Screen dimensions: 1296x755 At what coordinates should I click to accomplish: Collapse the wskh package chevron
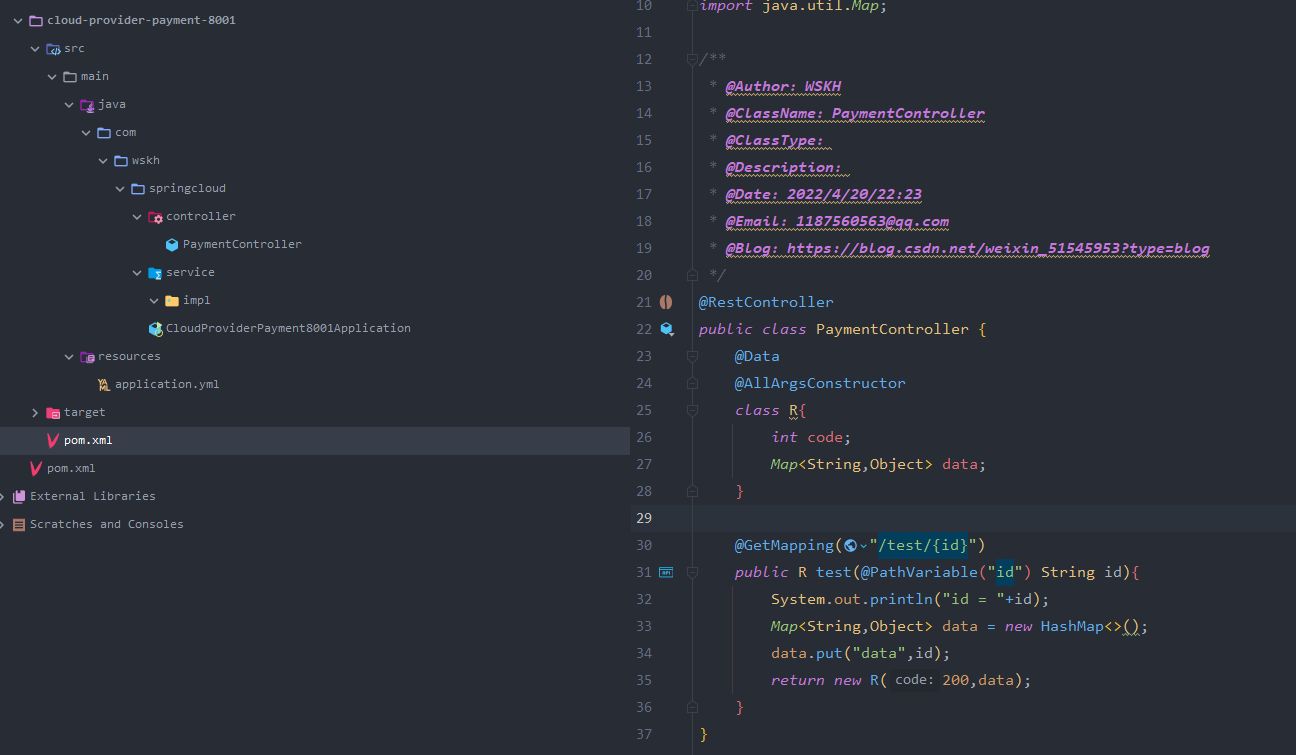tap(103, 160)
